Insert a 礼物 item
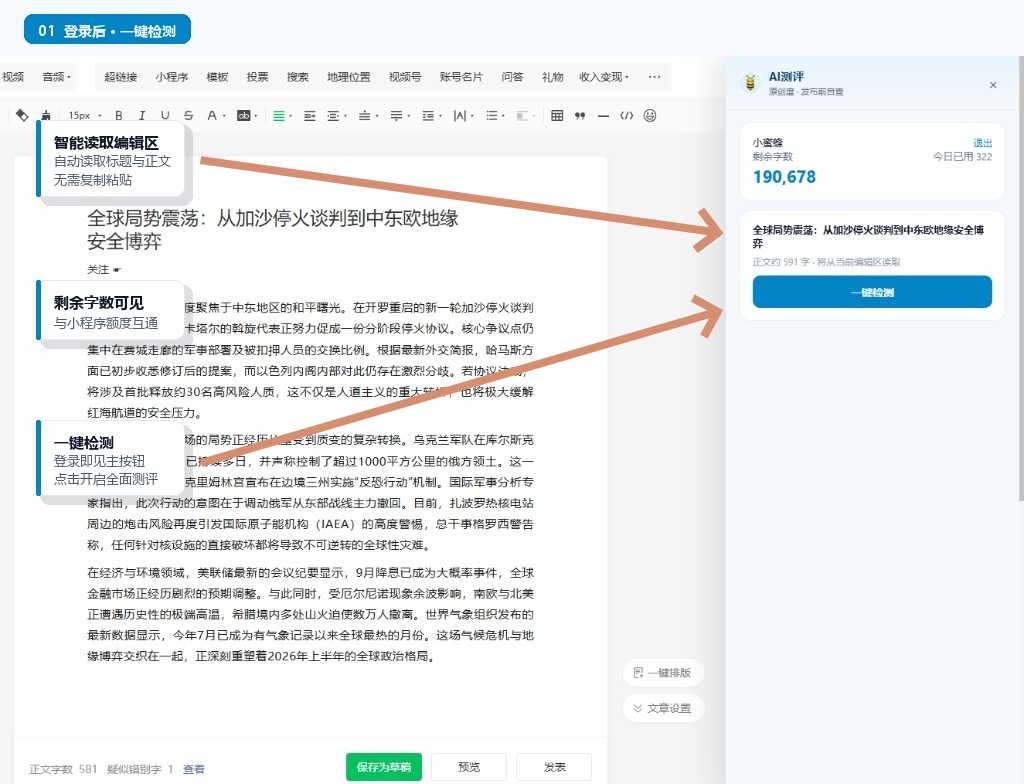 pos(552,77)
